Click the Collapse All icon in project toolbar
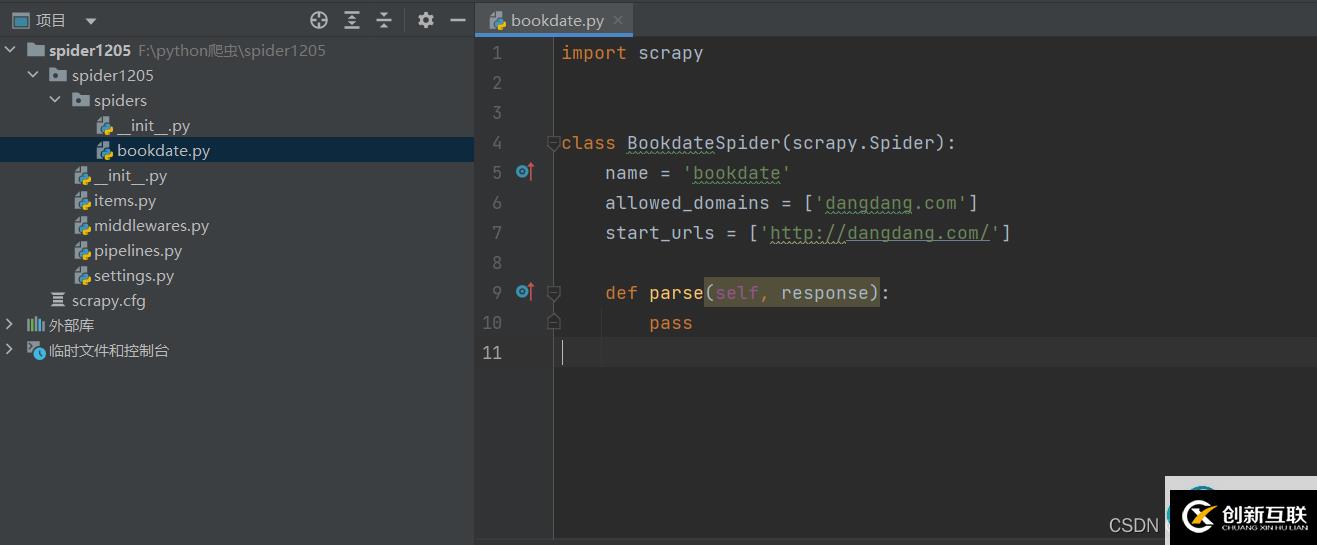1317x545 pixels. point(384,20)
